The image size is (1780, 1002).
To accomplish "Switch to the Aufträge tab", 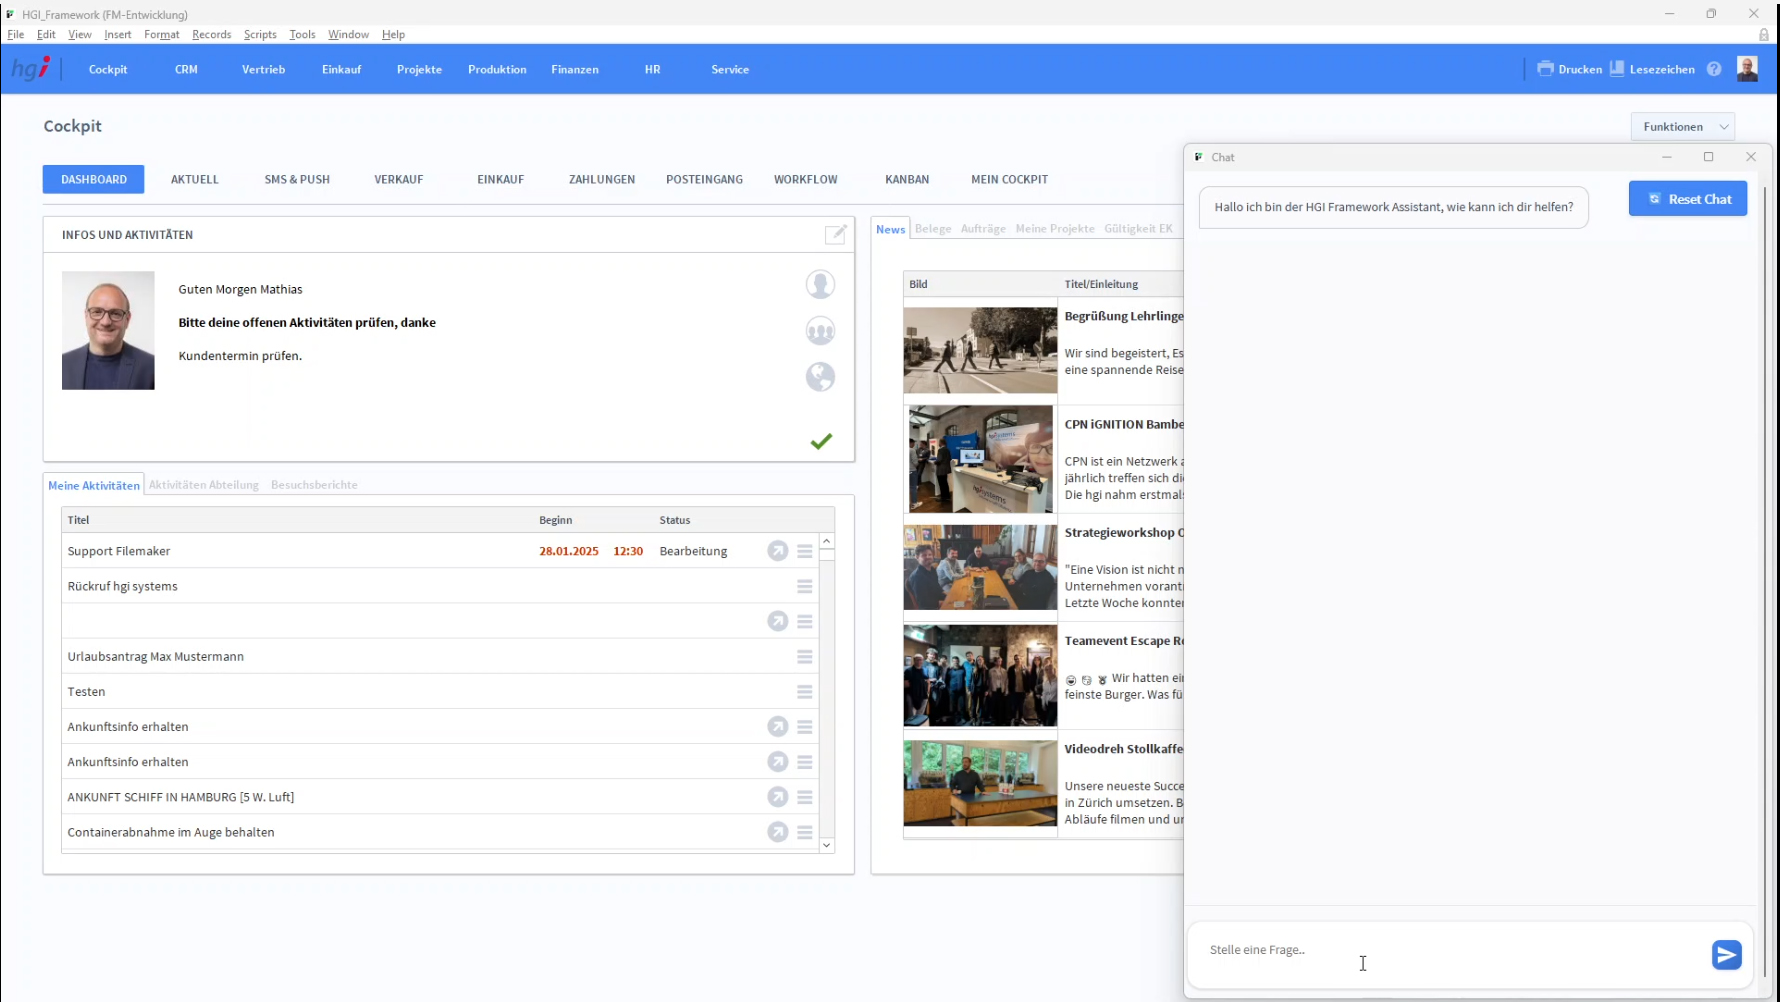I will (983, 229).
